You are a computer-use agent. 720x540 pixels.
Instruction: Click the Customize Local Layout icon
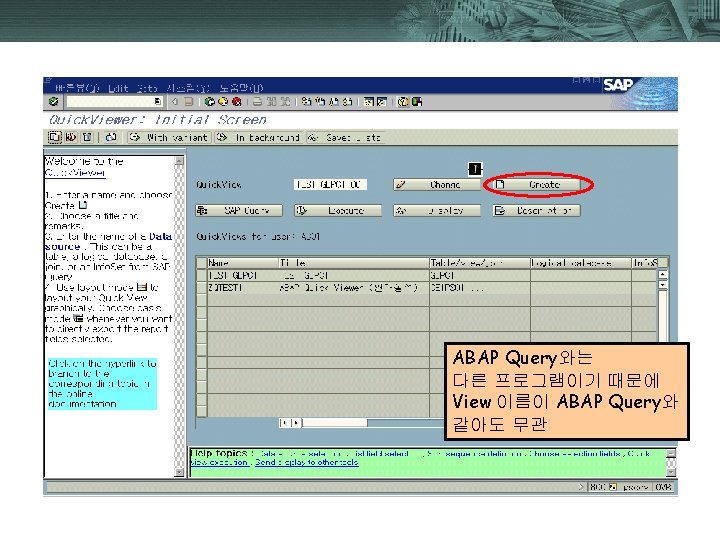pos(417,101)
